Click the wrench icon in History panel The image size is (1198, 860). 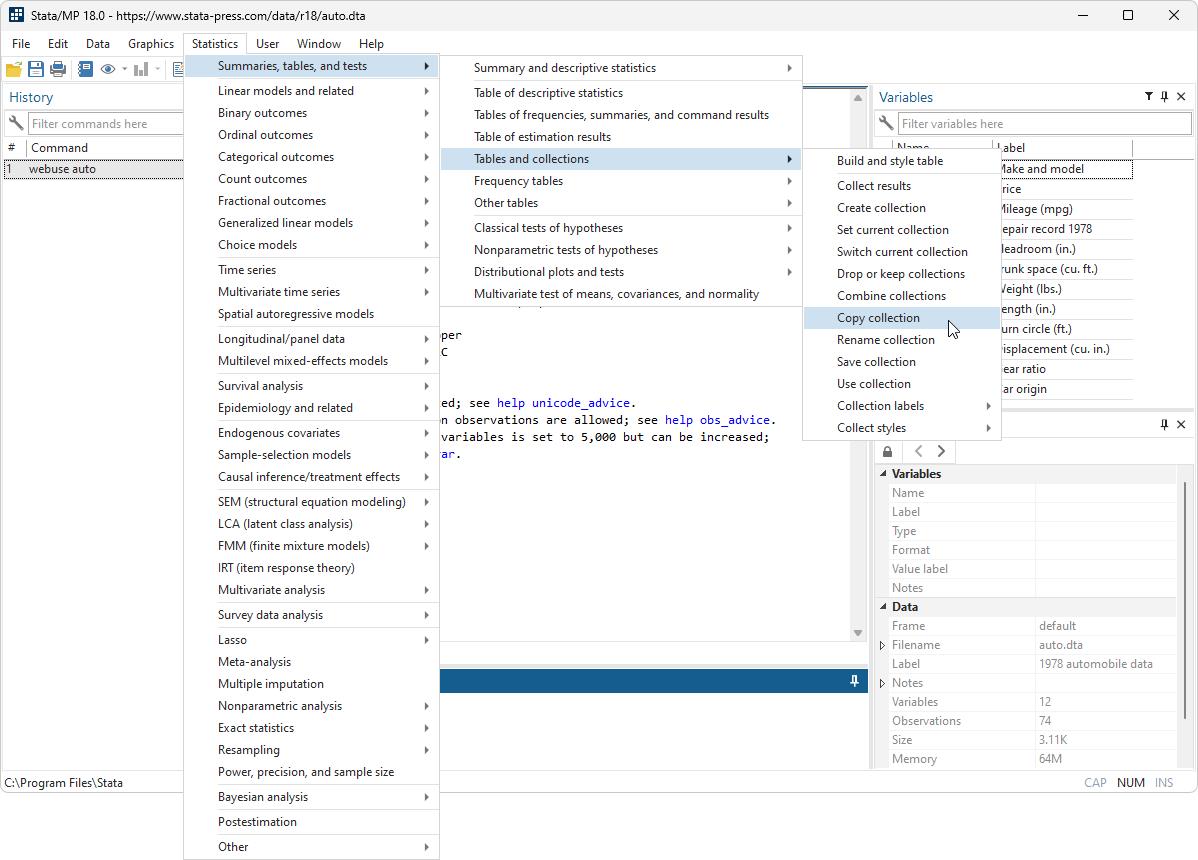pyautogui.click(x=15, y=123)
